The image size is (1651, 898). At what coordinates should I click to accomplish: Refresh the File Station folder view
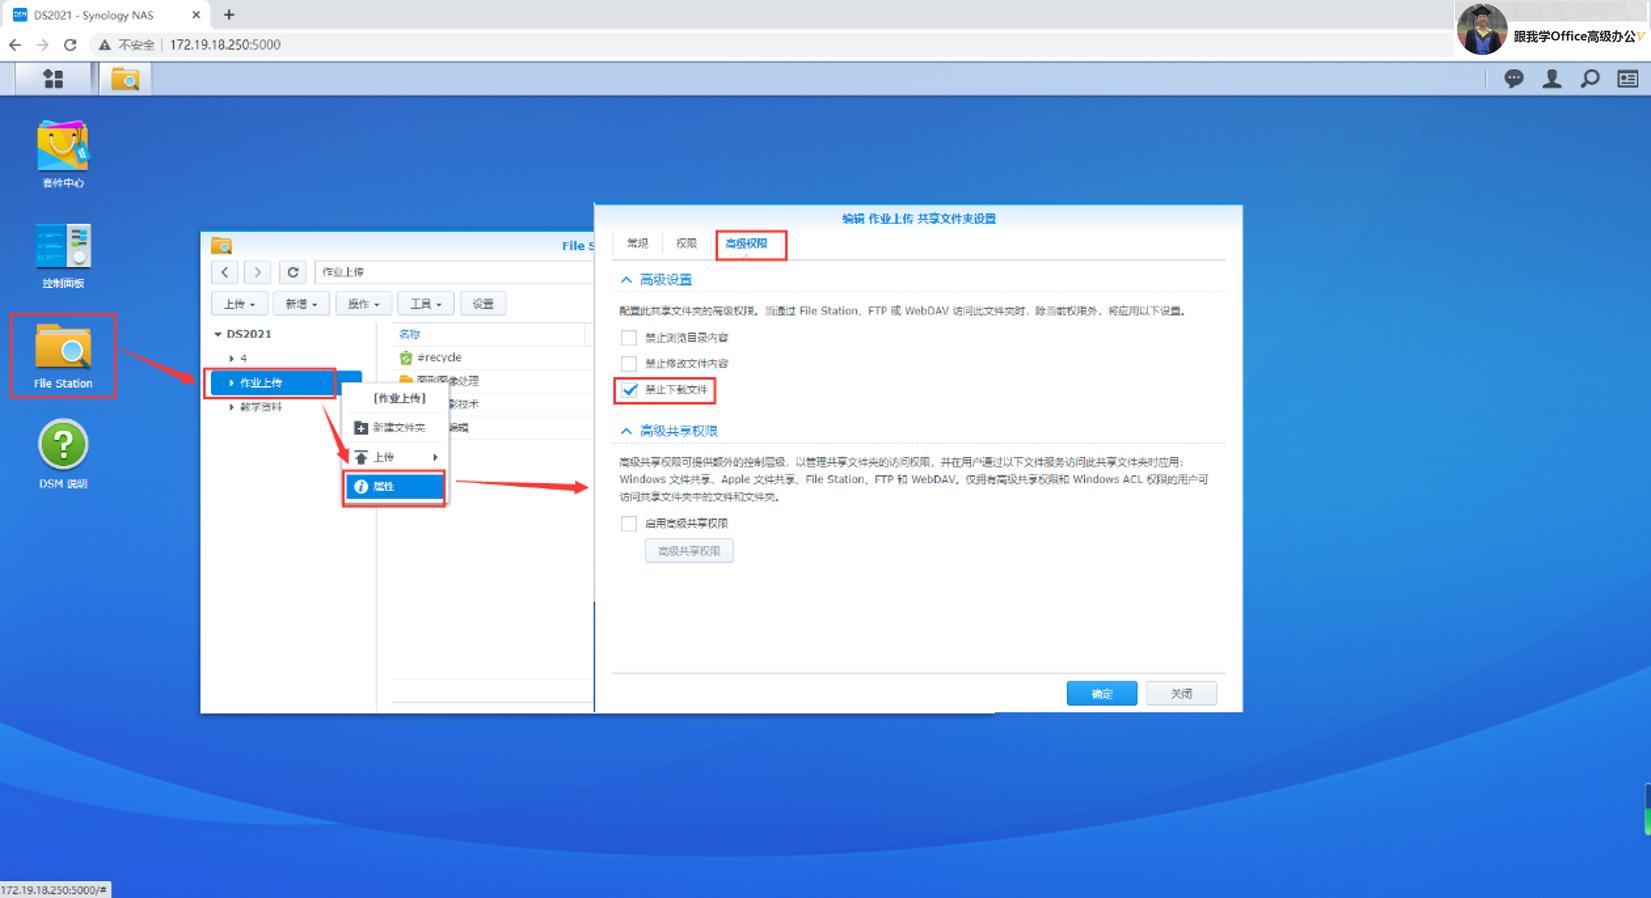click(x=293, y=272)
